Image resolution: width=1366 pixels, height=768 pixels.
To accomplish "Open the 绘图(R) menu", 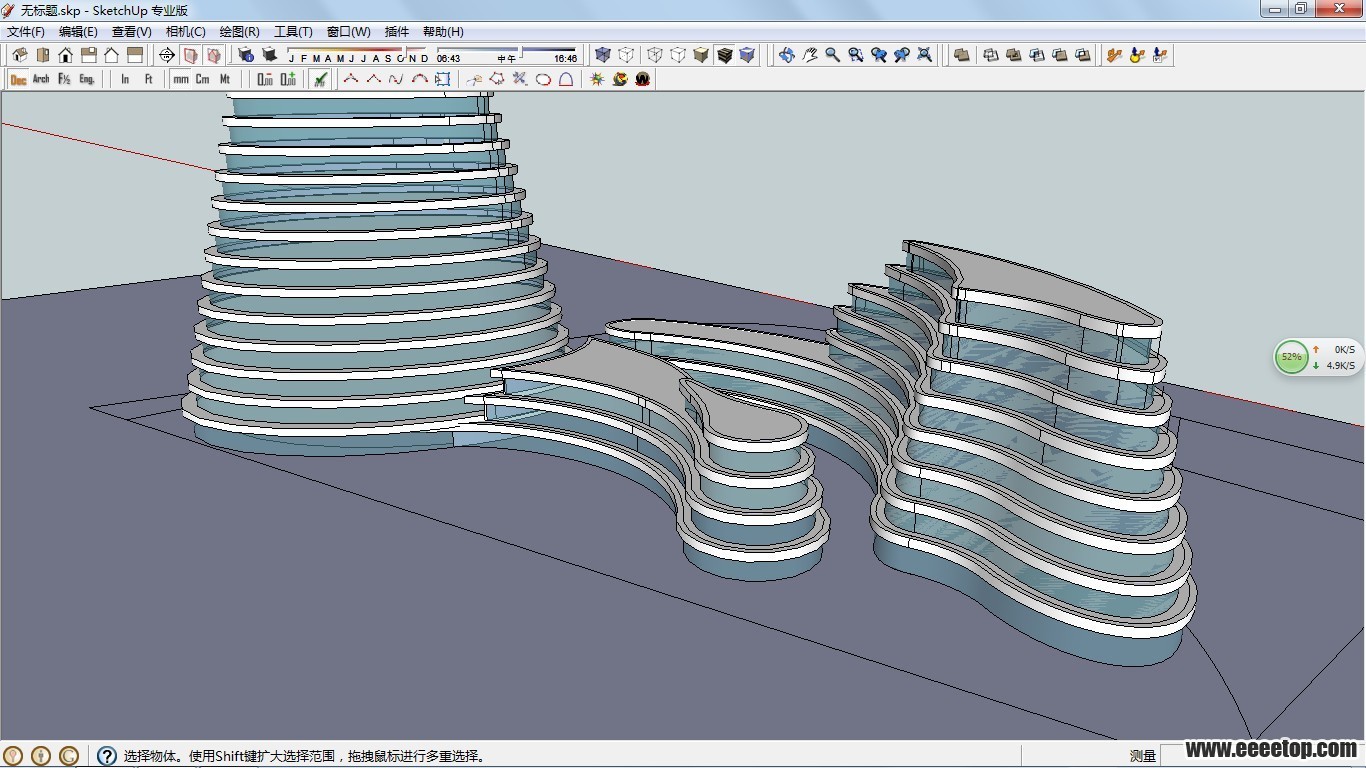I will (240, 32).
